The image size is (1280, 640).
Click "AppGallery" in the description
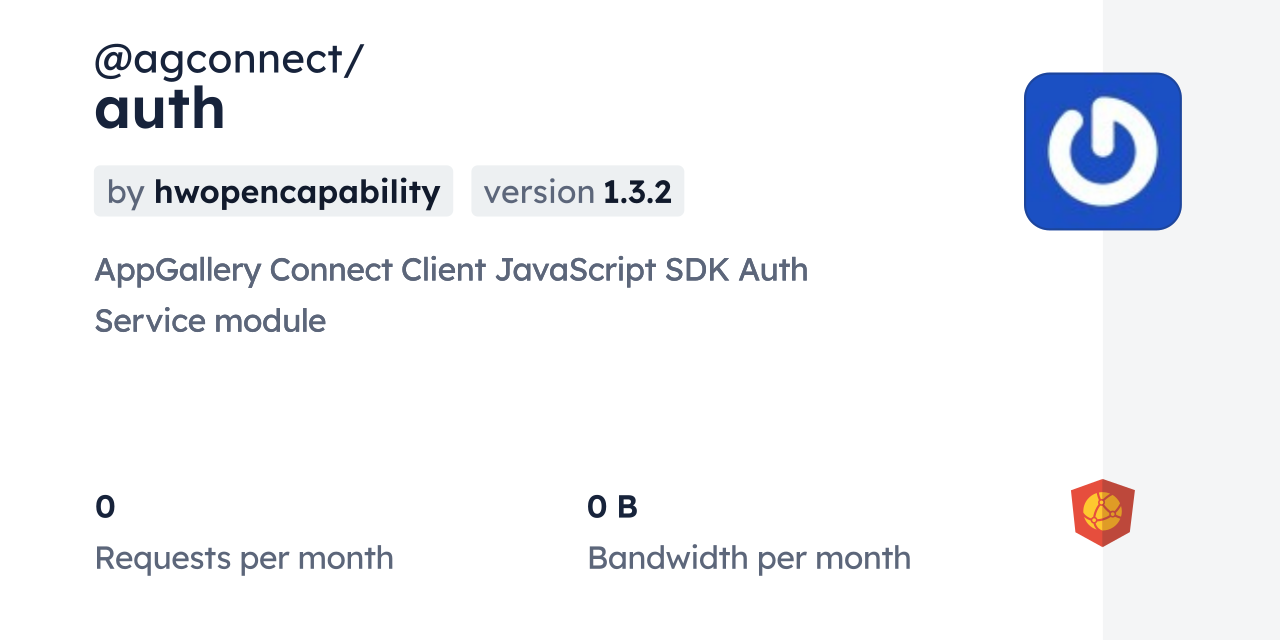click(177, 270)
